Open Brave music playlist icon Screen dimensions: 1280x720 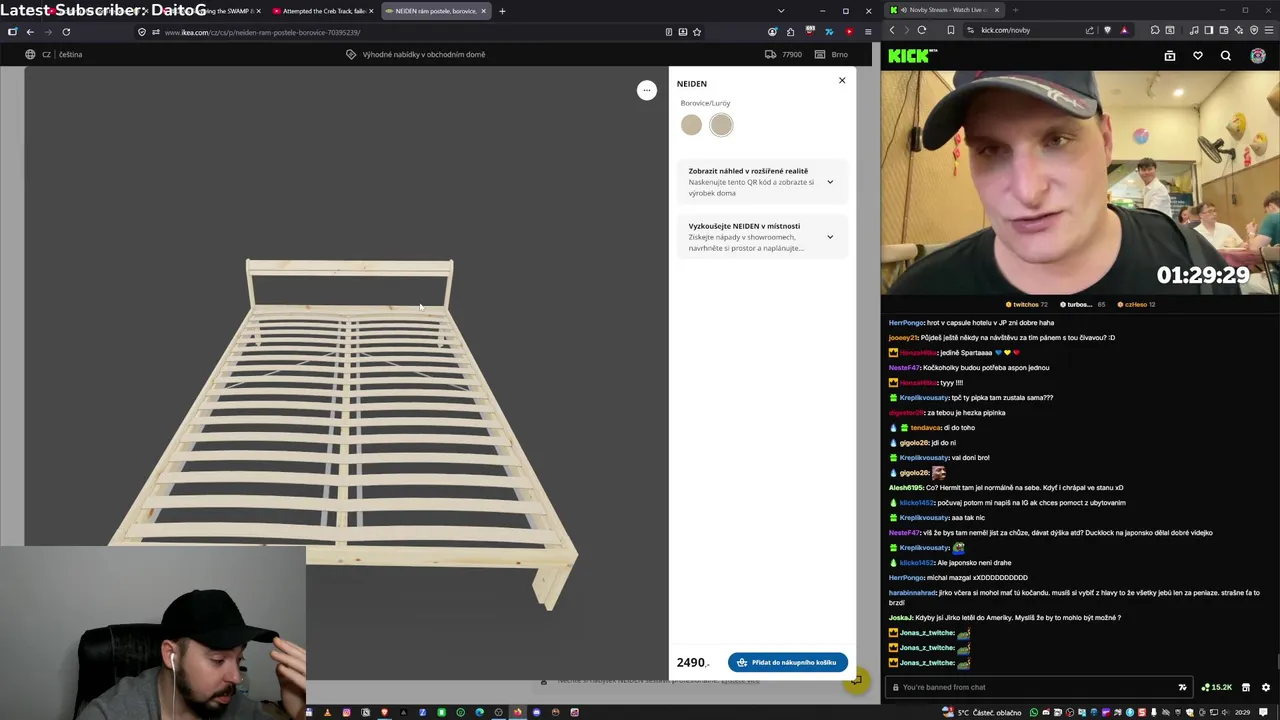pyautogui.click(x=1194, y=30)
